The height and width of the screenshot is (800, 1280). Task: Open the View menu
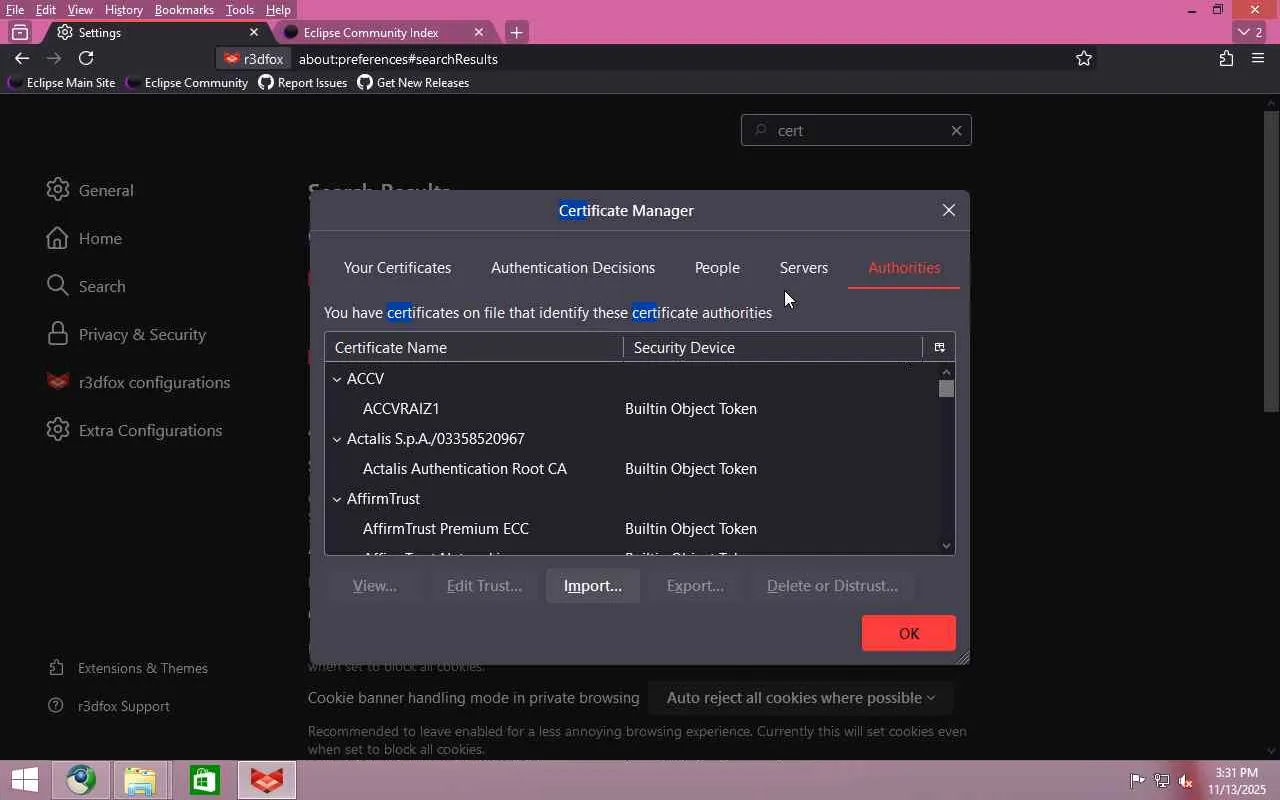pyautogui.click(x=80, y=10)
